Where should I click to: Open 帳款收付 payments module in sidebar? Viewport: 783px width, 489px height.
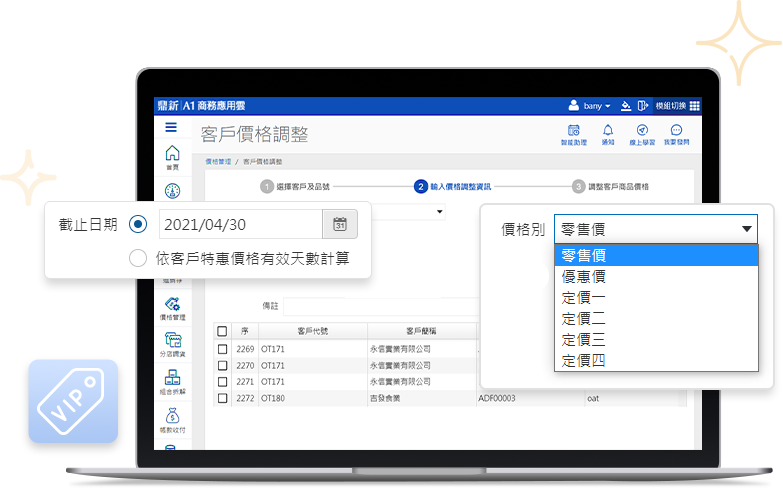[x=172, y=420]
